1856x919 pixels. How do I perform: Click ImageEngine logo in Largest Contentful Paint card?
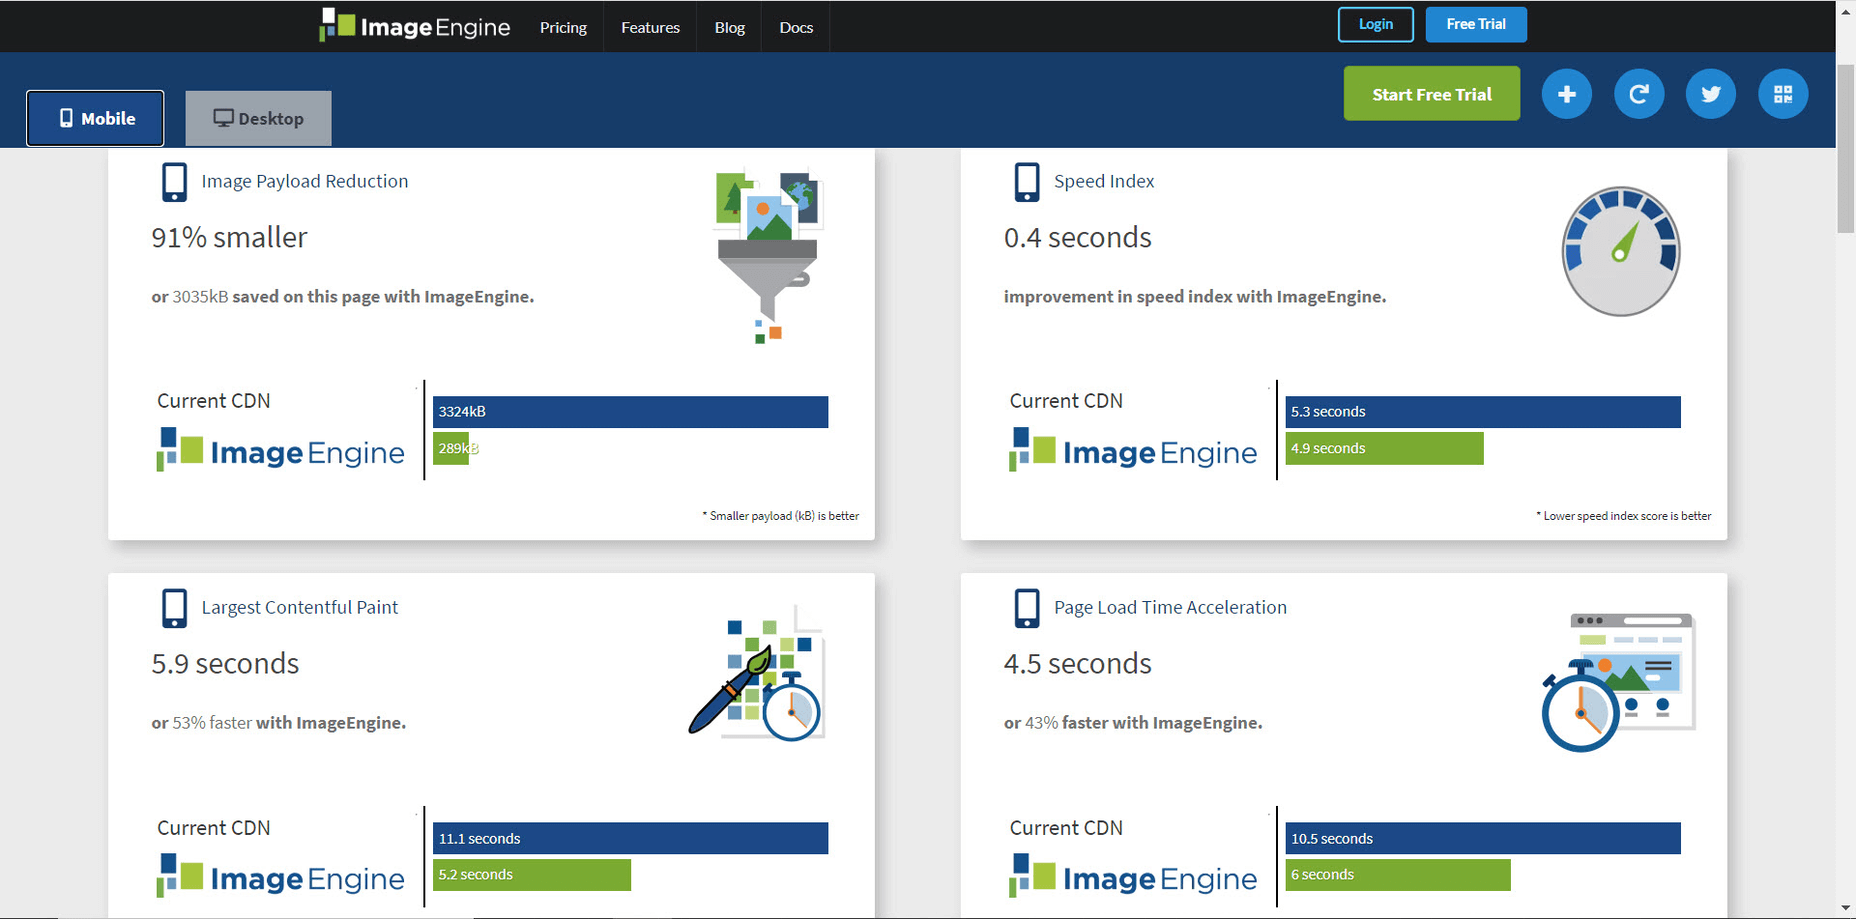pos(280,876)
